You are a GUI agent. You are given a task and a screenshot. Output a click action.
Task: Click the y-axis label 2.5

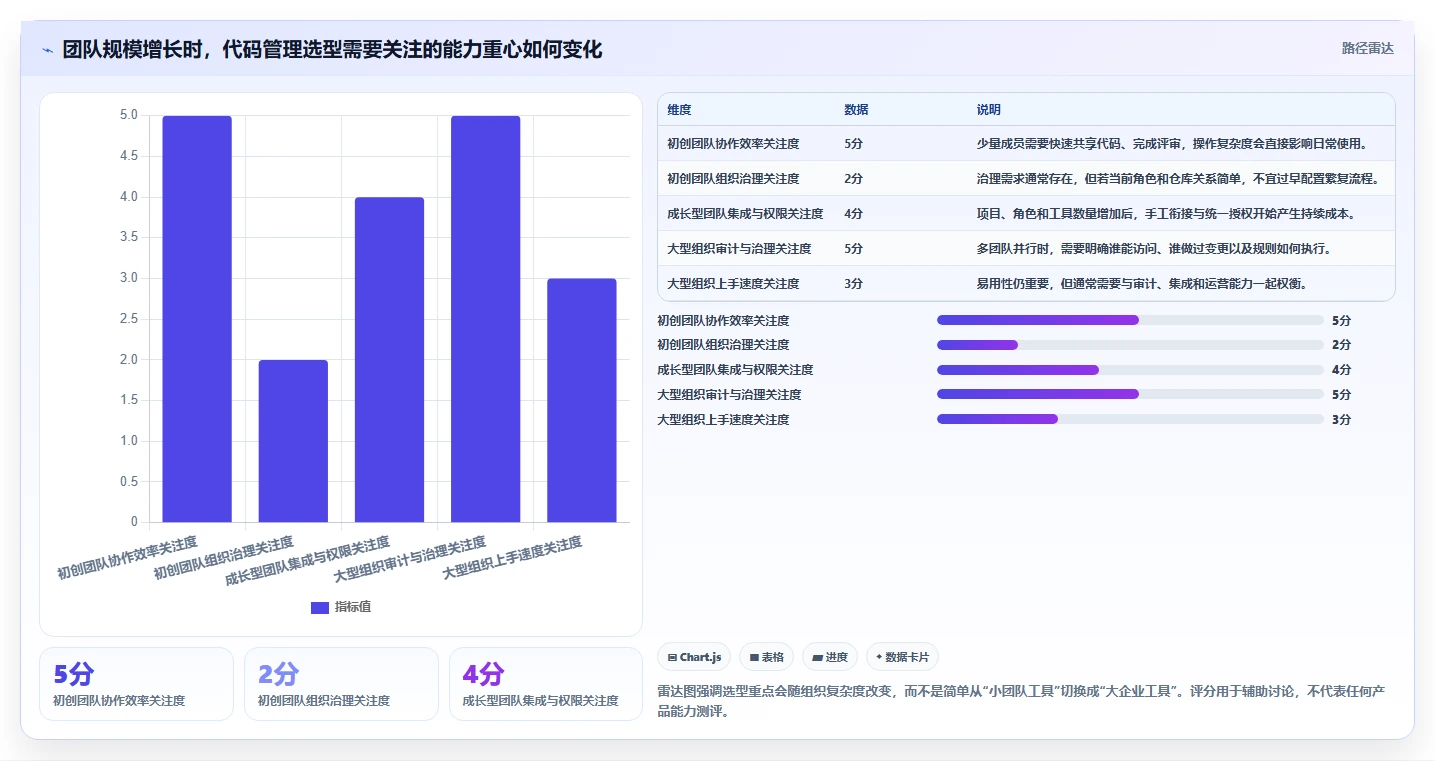pyautogui.click(x=128, y=319)
